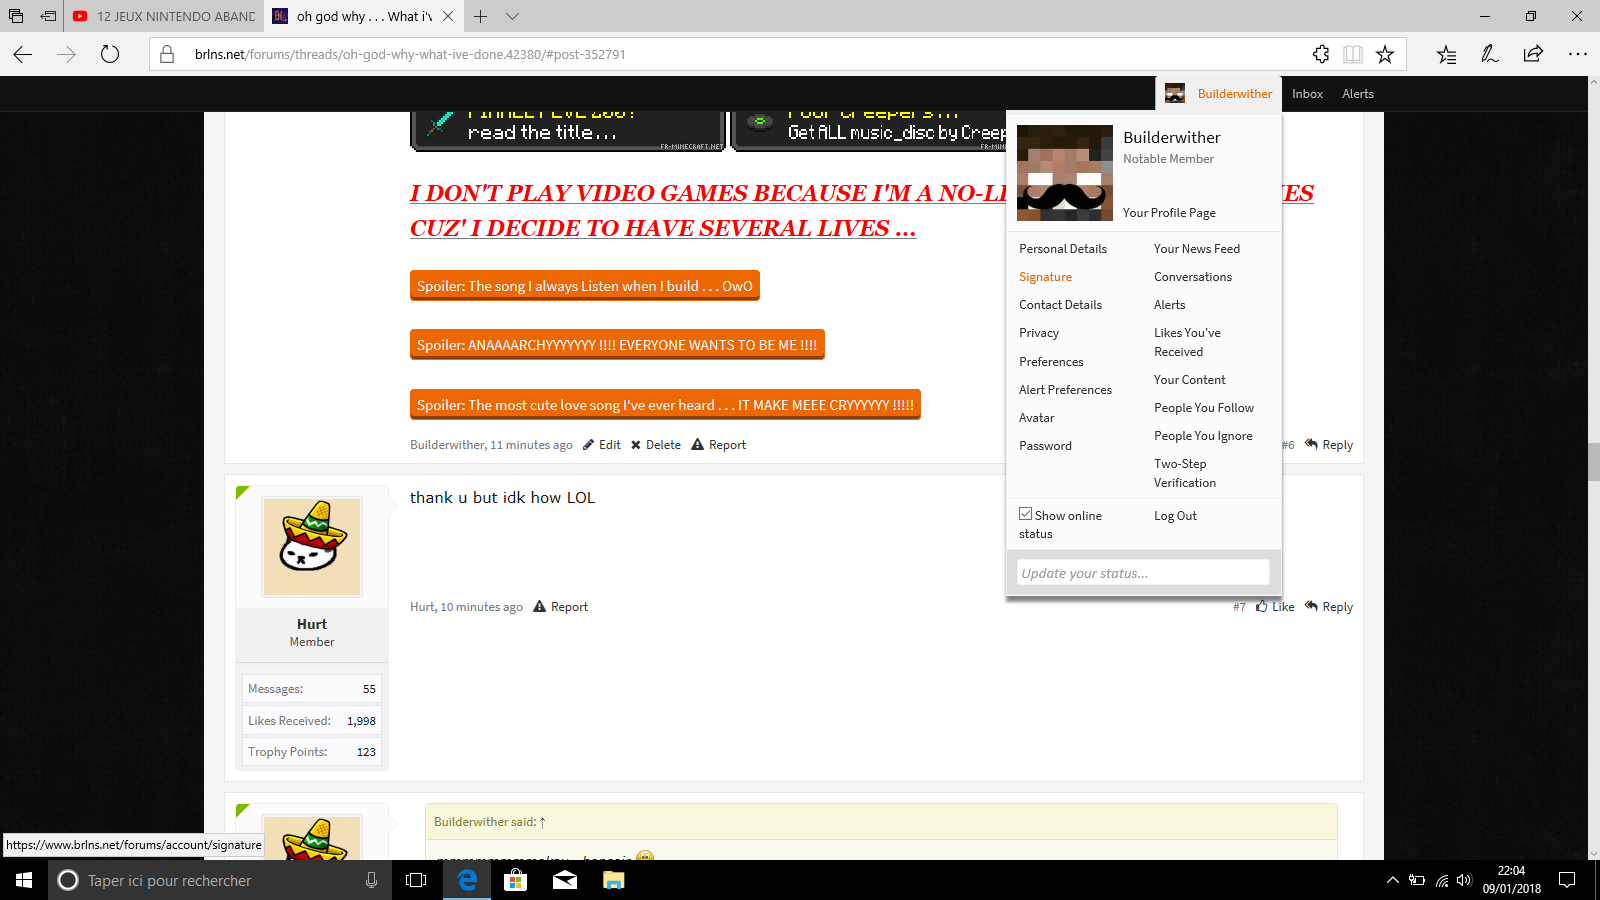1600x900 pixels.
Task: Open Signature in account menu
Action: [1045, 277]
